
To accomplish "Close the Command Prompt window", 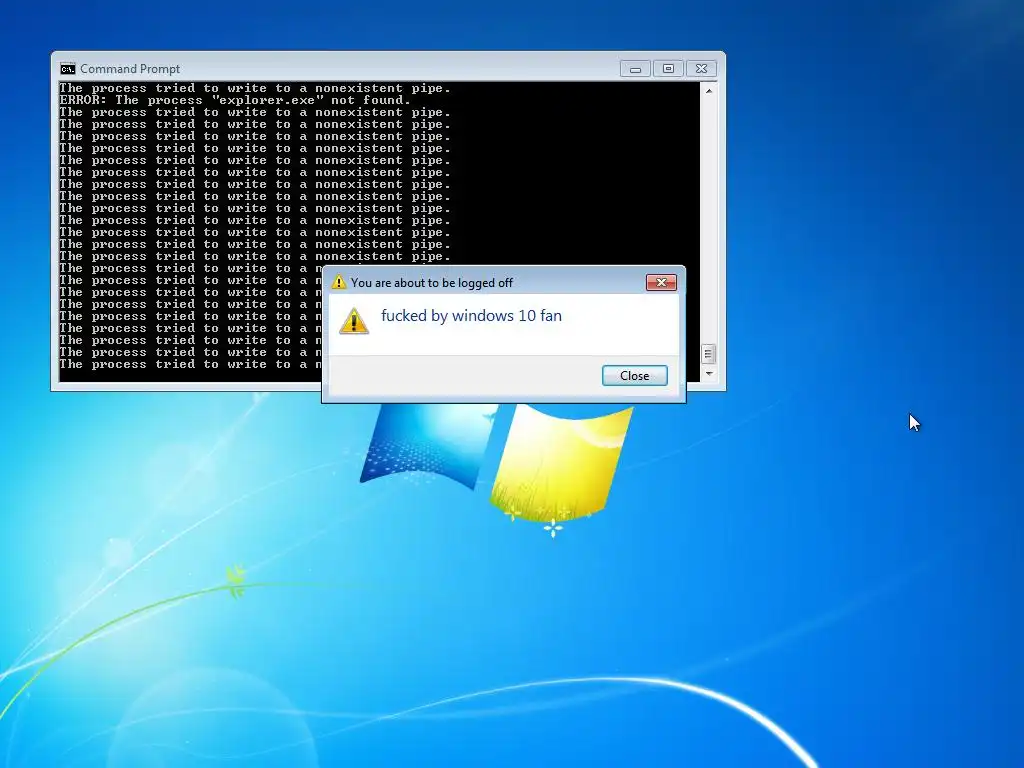I will click(701, 69).
